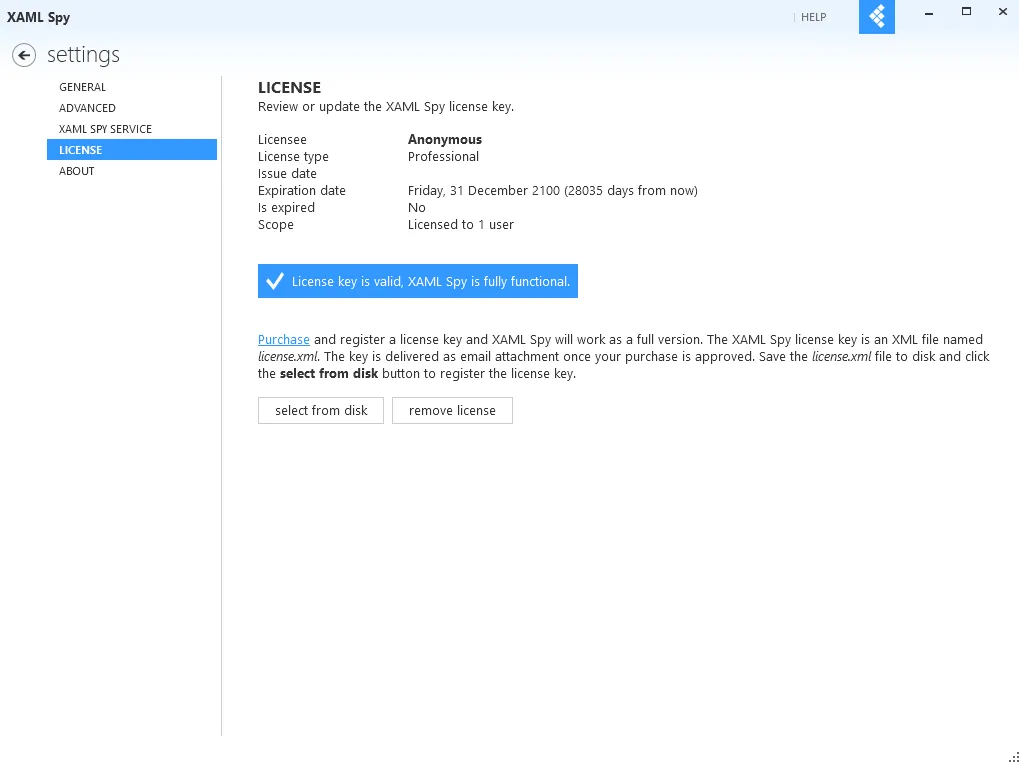Click the white checkmark in the valid banner

(x=275, y=281)
